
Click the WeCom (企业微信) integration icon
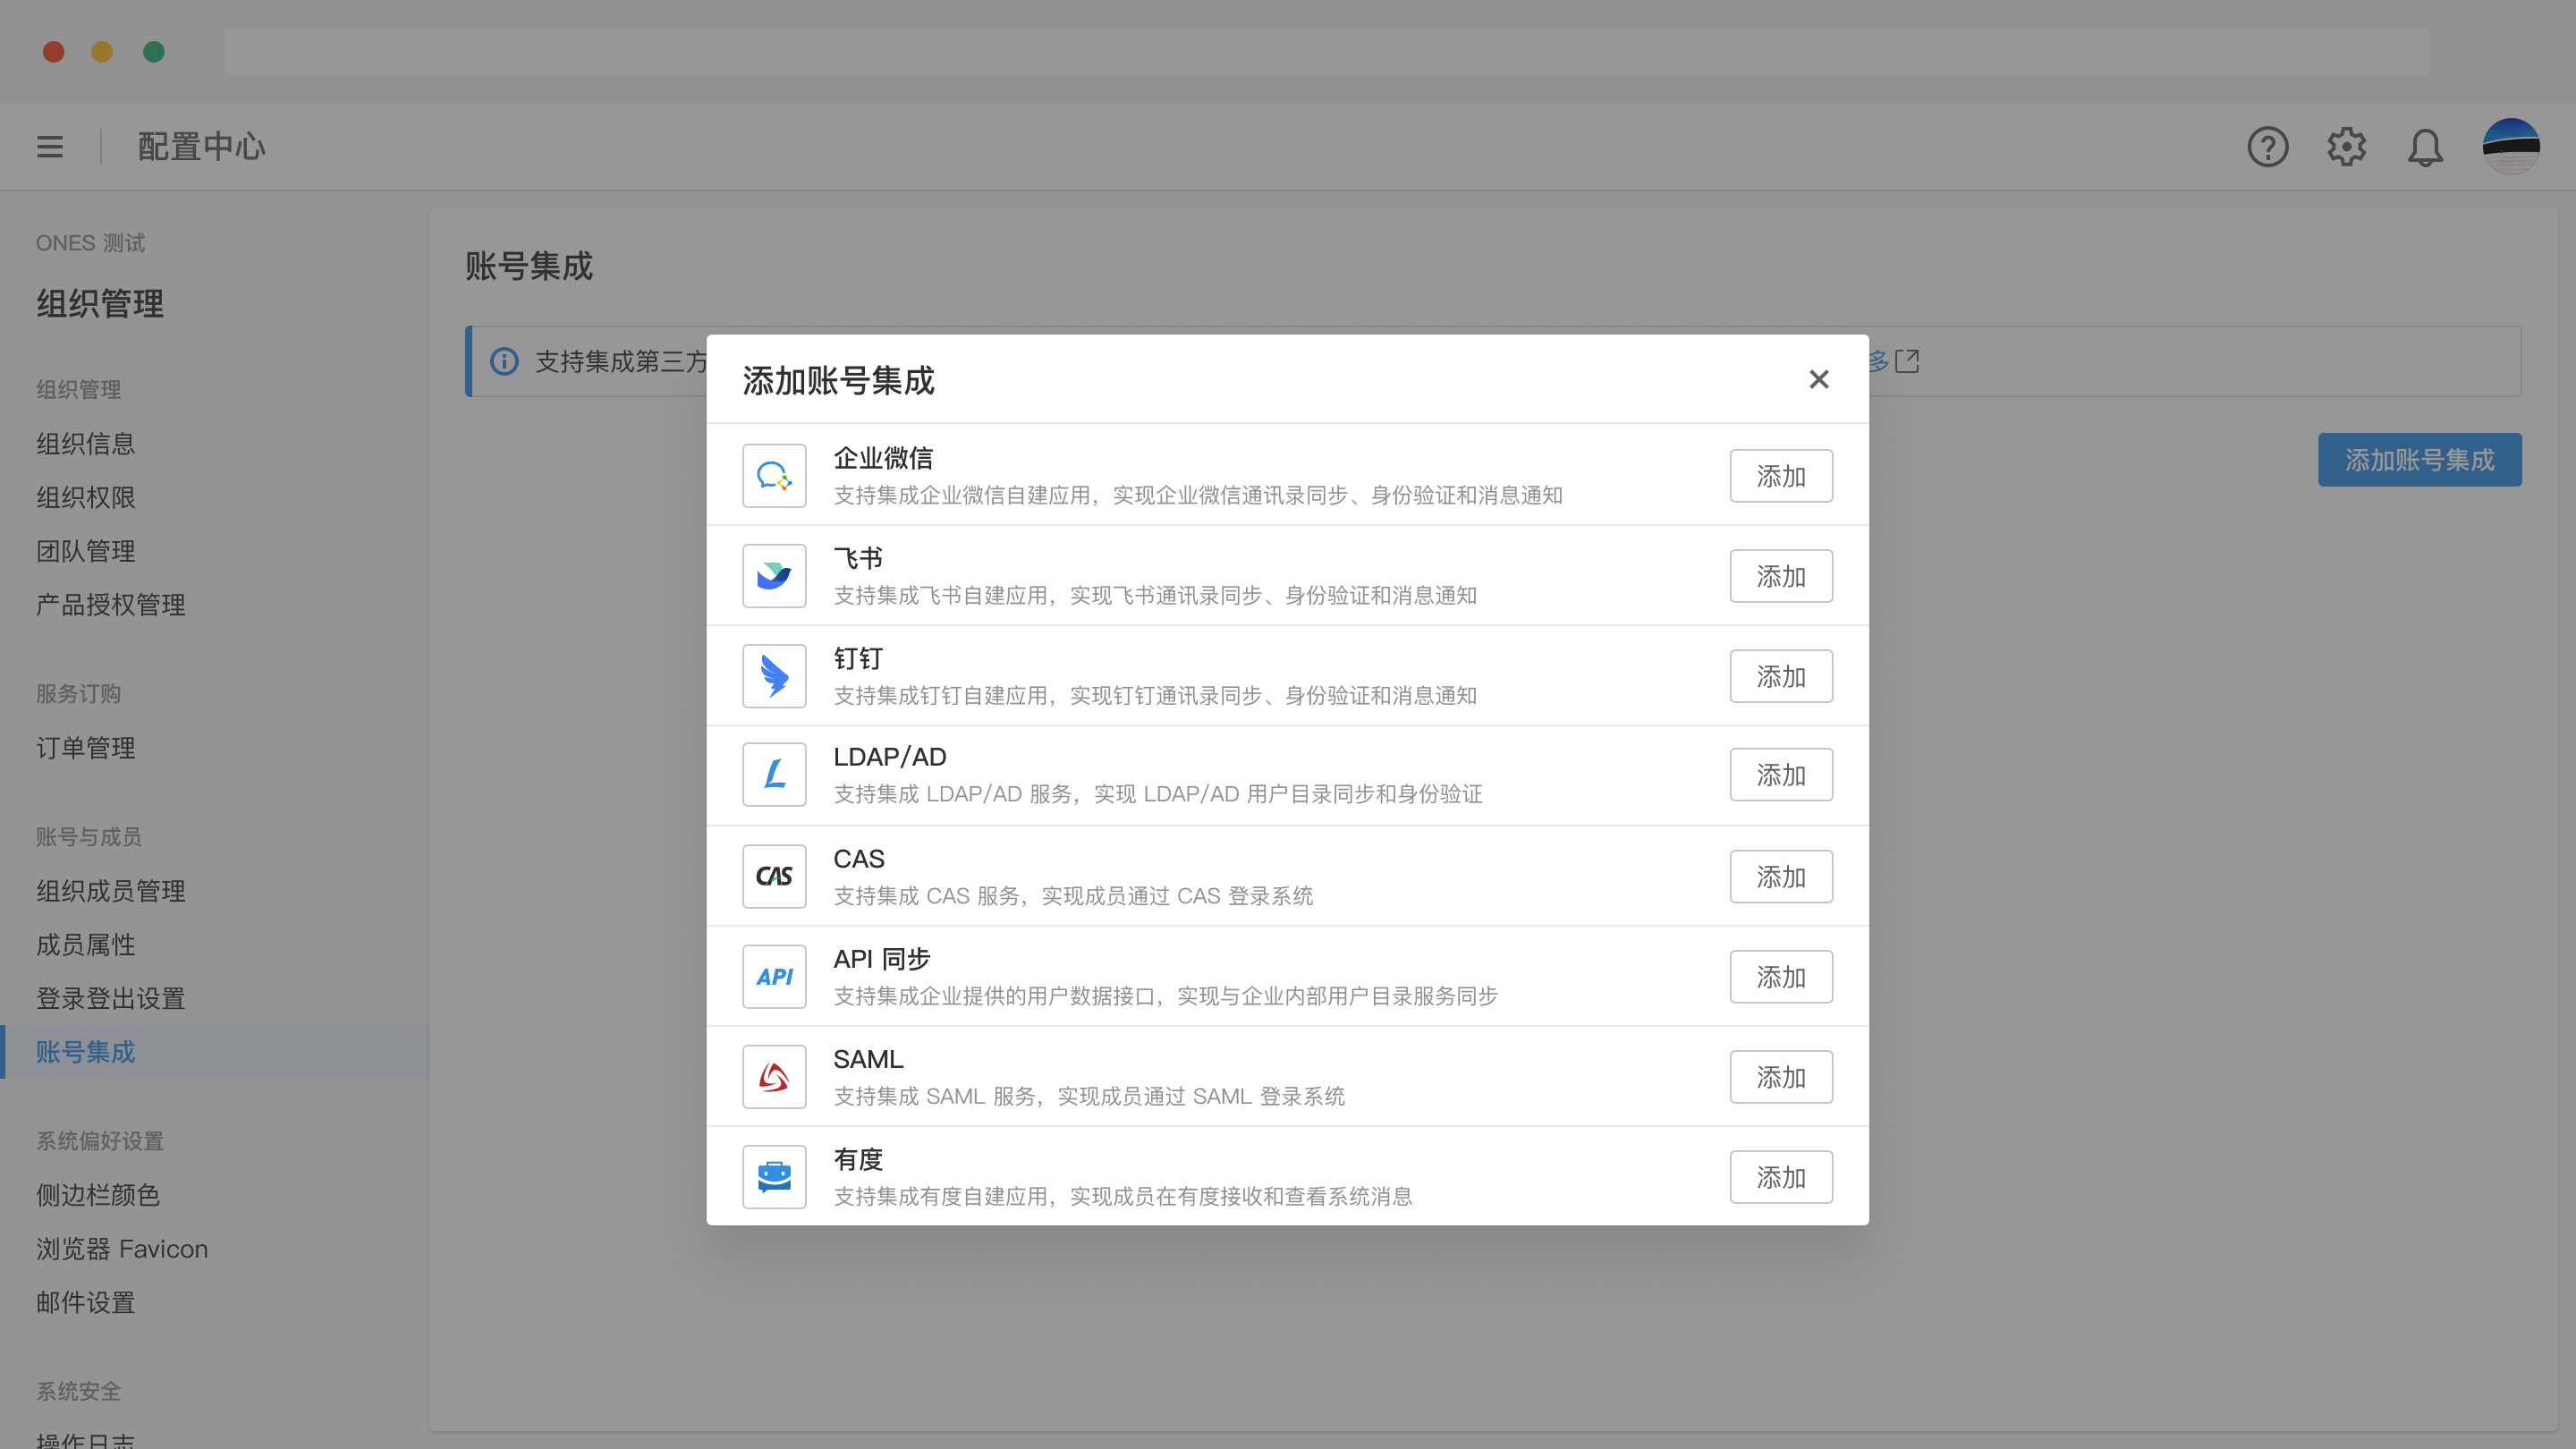point(774,476)
